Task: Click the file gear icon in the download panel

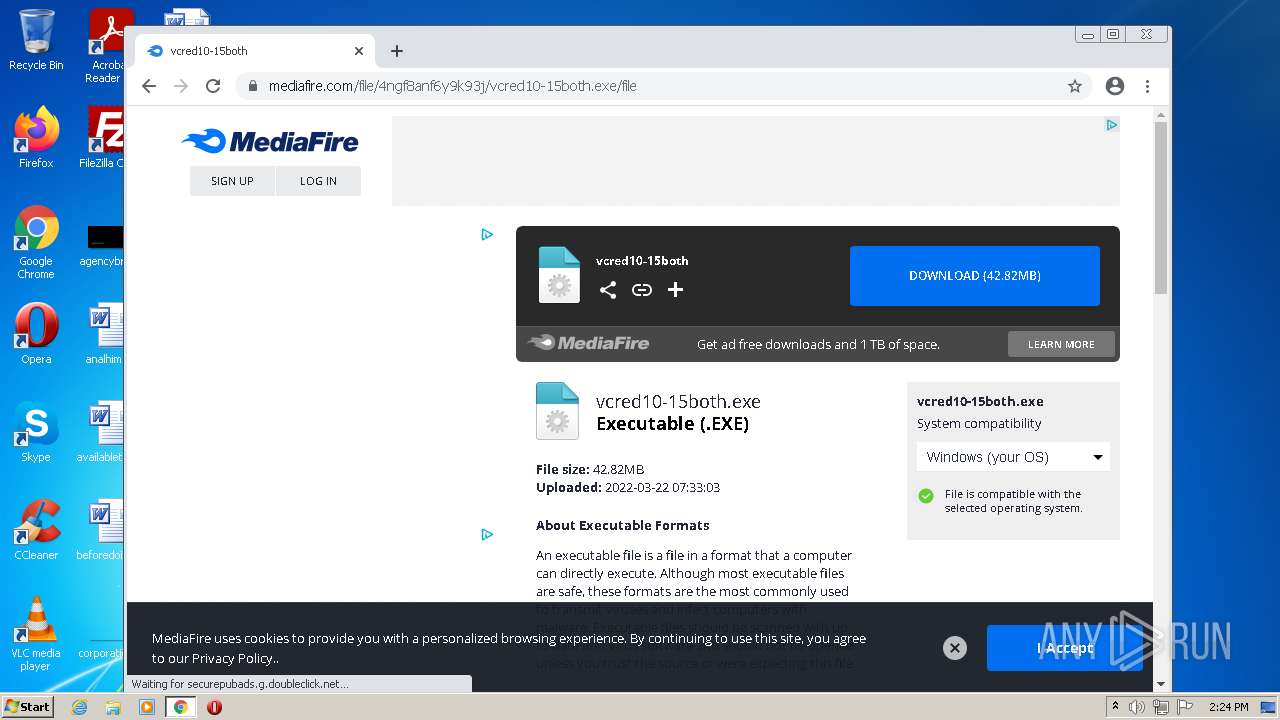Action: 559,275
